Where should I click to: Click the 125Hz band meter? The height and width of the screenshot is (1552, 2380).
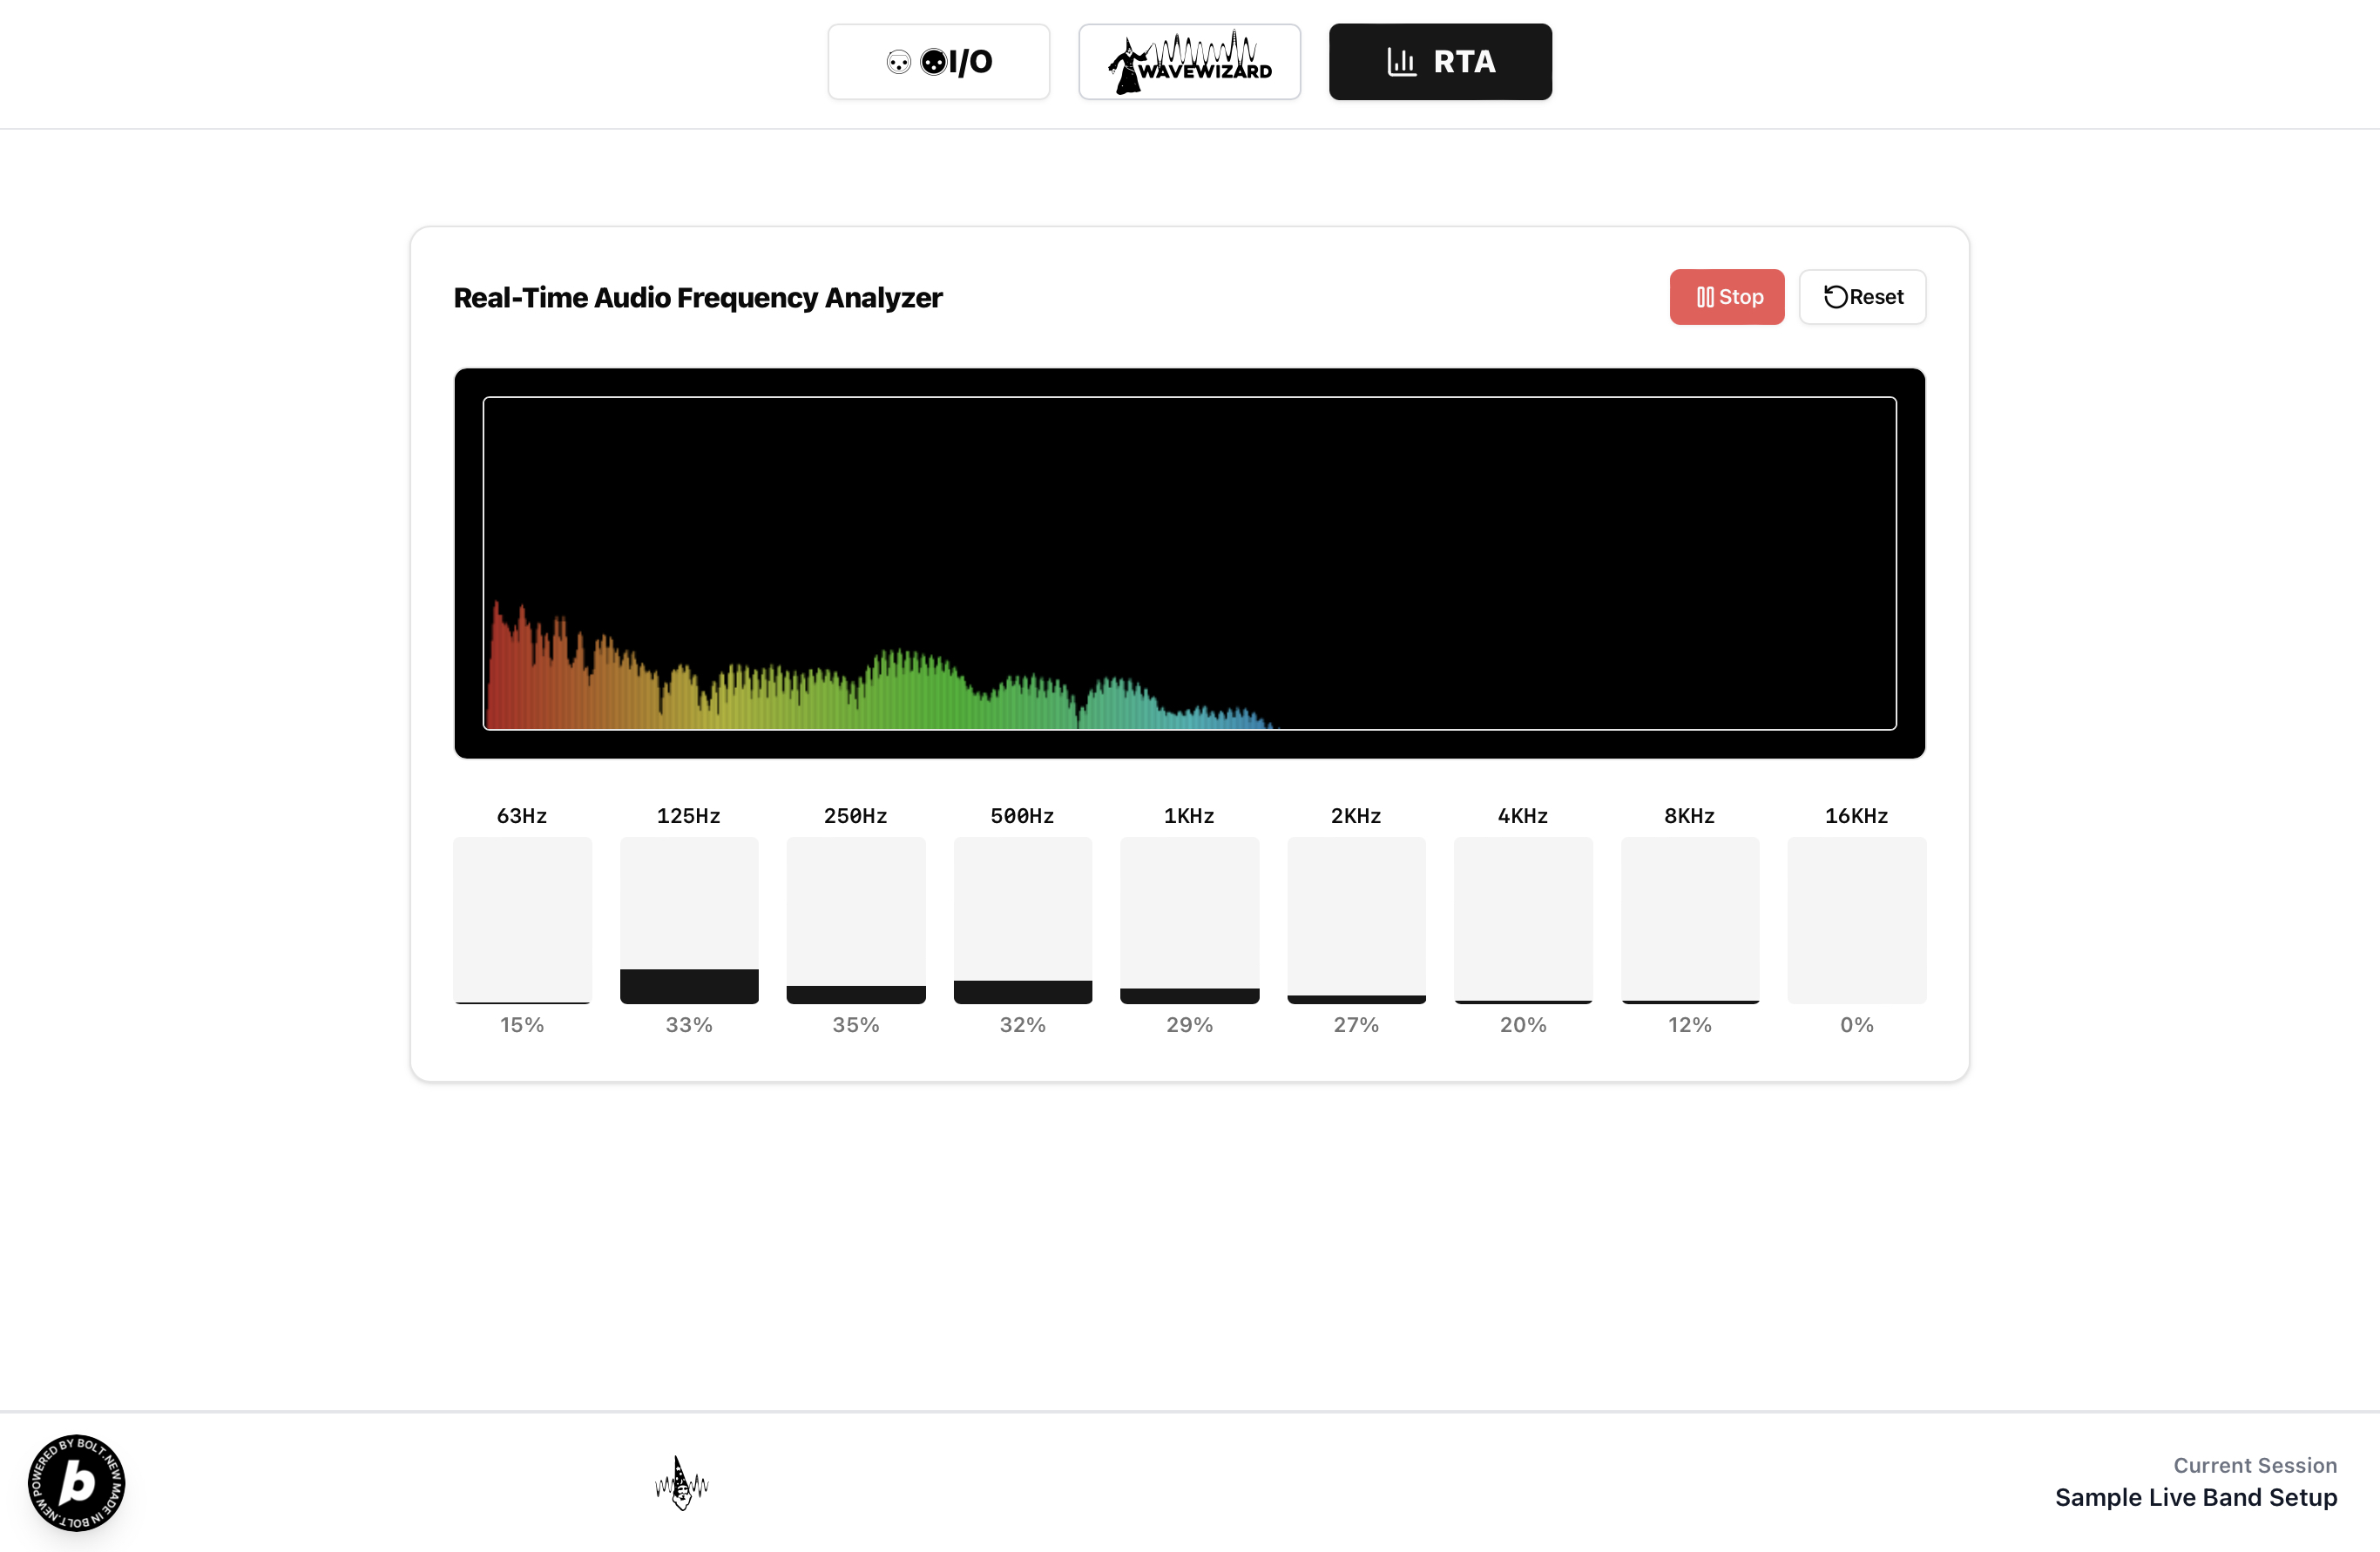[x=689, y=920]
